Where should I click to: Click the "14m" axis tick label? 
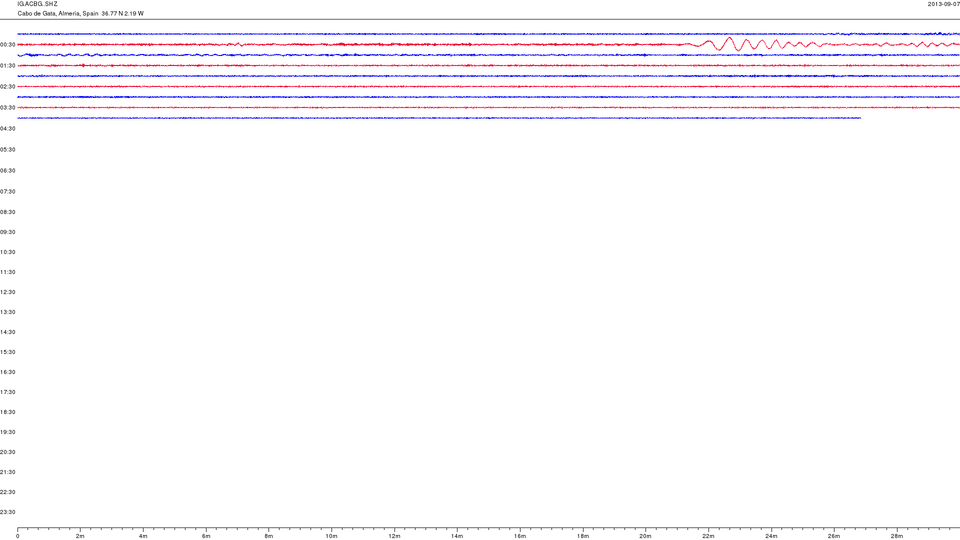[457, 536]
